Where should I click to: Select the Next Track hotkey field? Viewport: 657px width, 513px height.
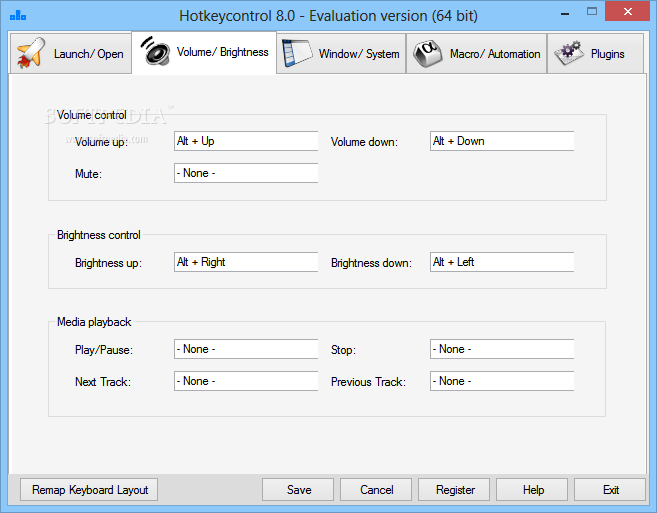coord(246,381)
